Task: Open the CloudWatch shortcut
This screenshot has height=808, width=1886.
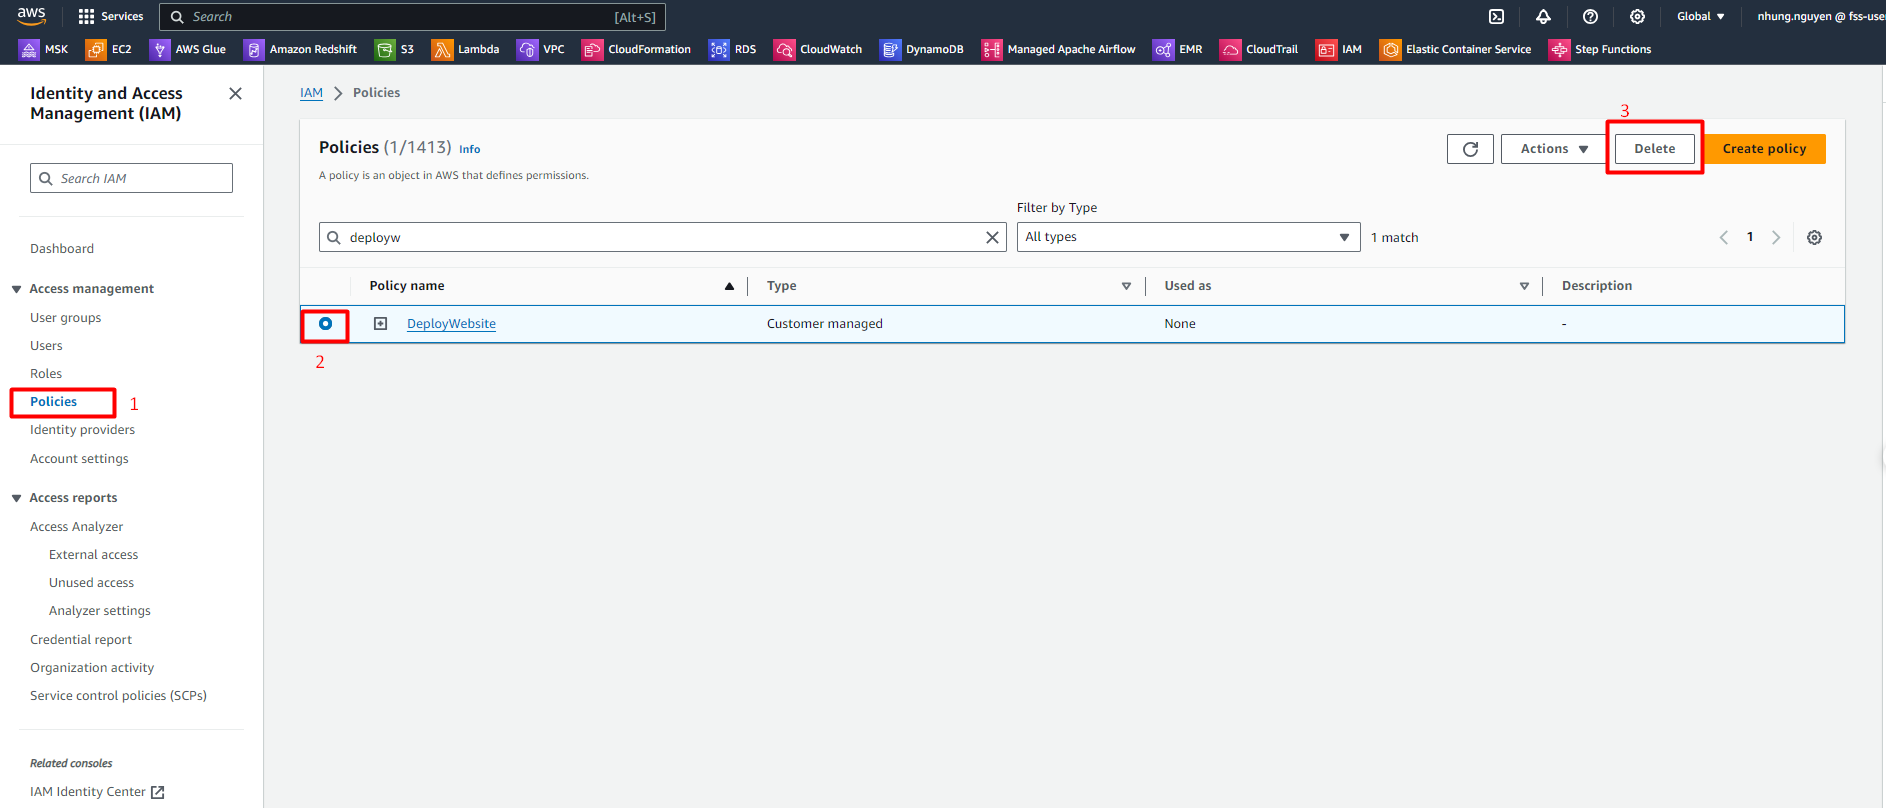Action: pyautogui.click(x=818, y=49)
